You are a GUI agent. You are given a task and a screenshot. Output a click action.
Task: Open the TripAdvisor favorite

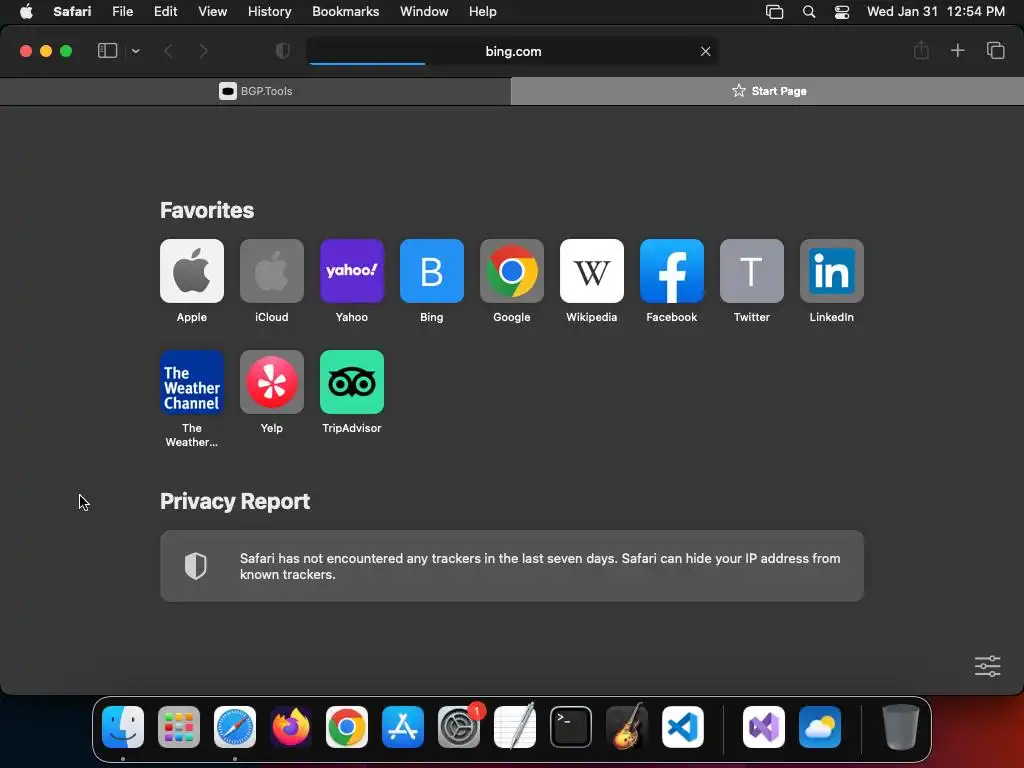351,382
